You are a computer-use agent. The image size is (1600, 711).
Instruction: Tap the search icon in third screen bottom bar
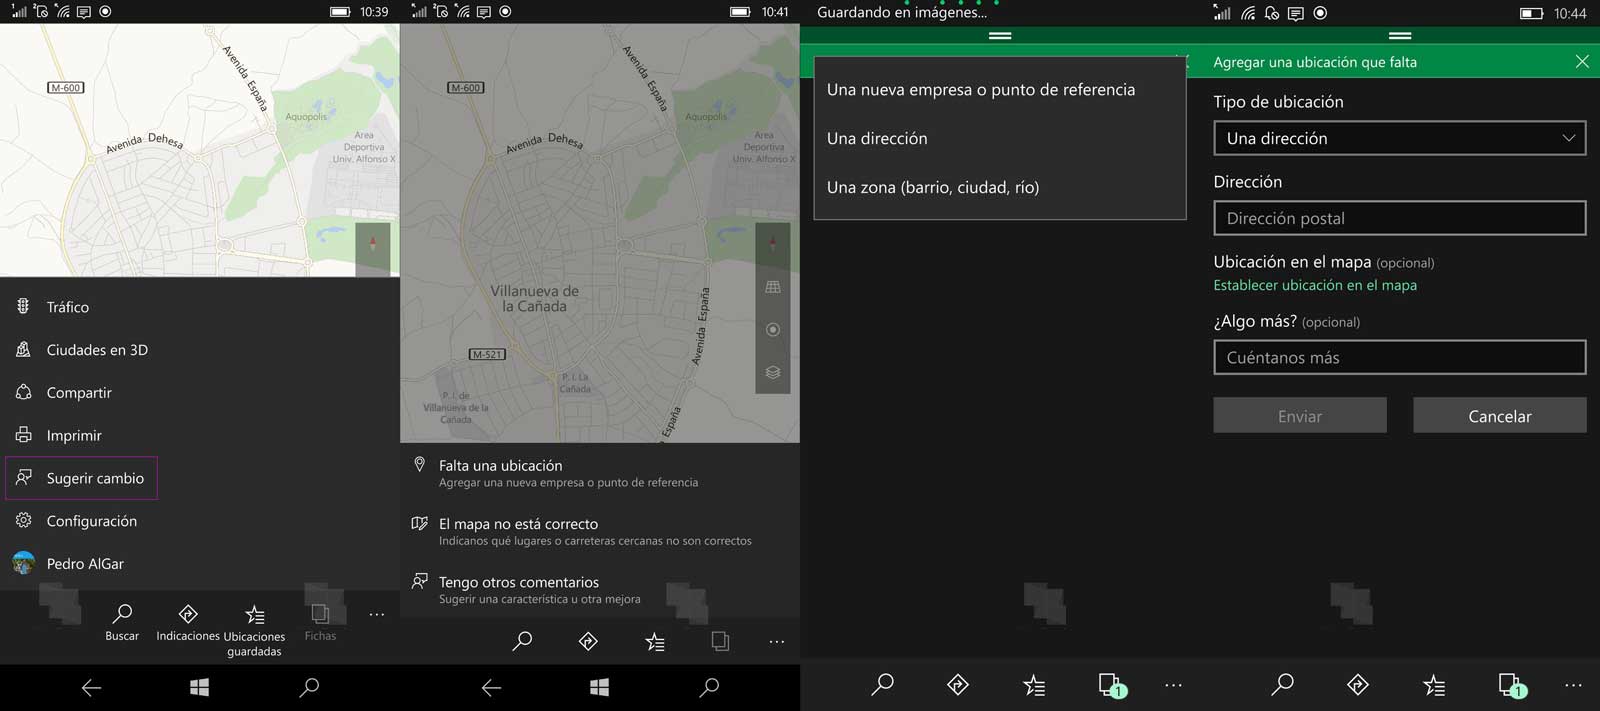point(883,685)
